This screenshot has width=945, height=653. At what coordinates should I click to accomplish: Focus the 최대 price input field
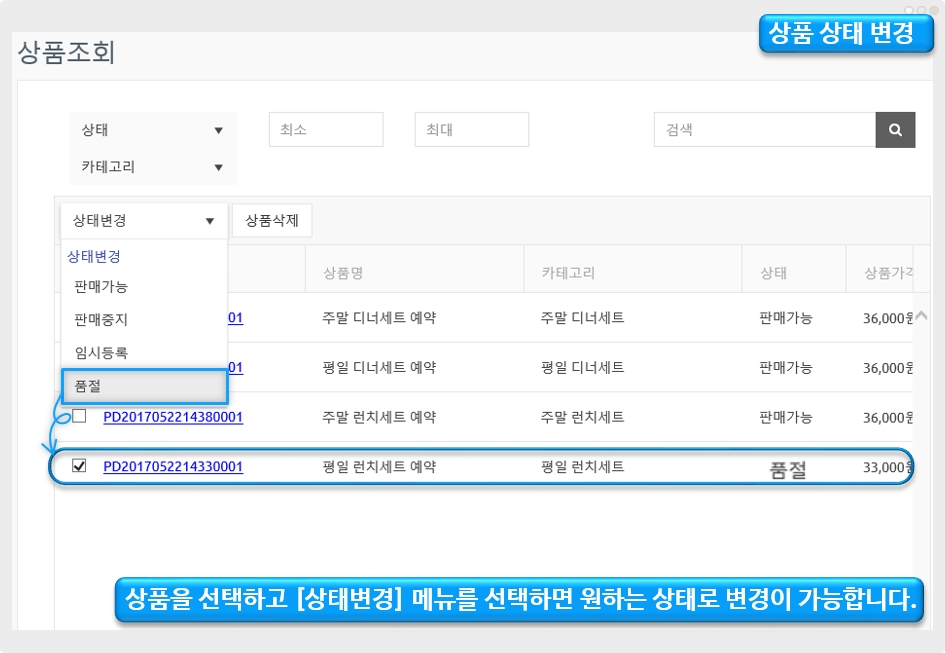coord(471,130)
